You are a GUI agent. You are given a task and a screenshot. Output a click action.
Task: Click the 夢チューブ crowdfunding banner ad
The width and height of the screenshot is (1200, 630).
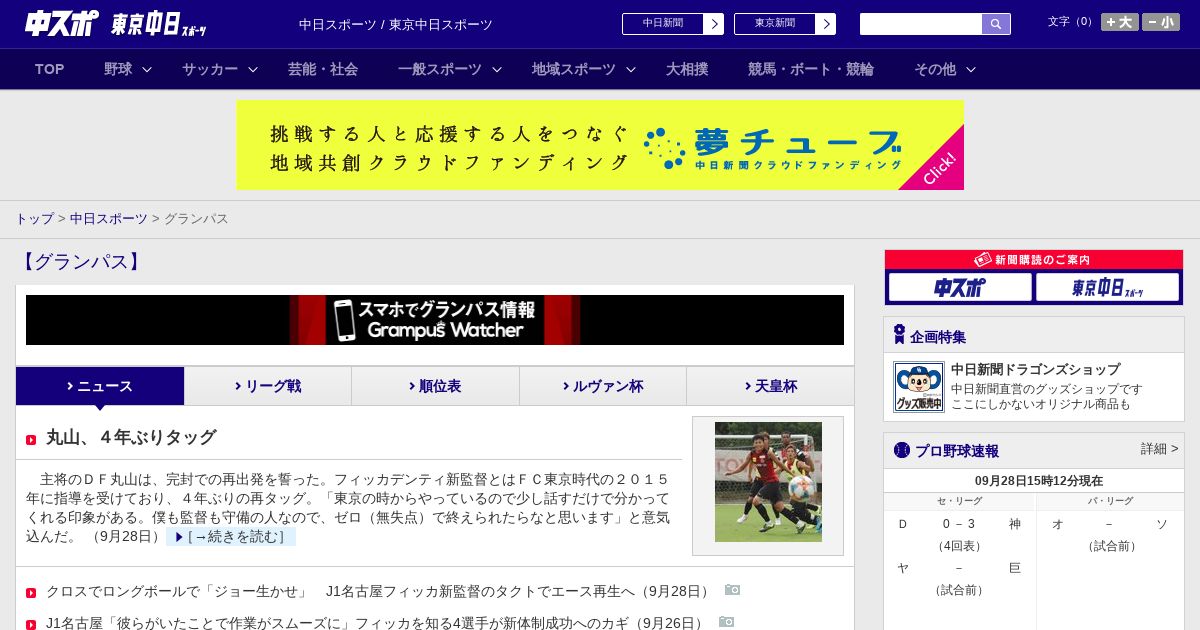pos(600,145)
